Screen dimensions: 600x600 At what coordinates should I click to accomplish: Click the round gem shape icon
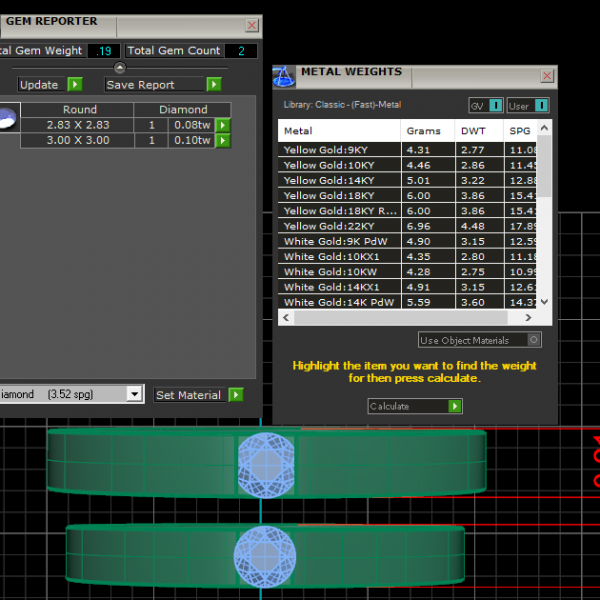coord(6,118)
